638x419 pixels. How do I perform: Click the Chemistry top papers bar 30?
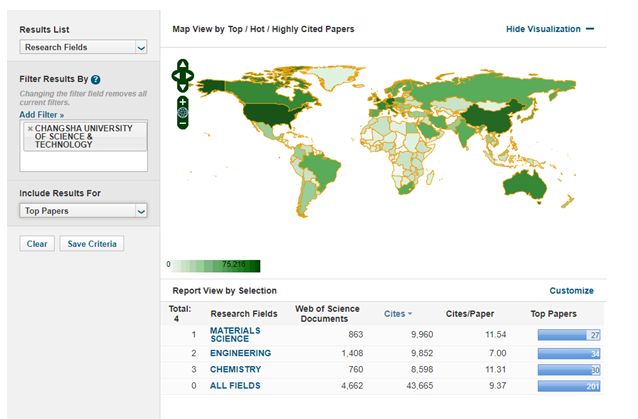(x=569, y=370)
